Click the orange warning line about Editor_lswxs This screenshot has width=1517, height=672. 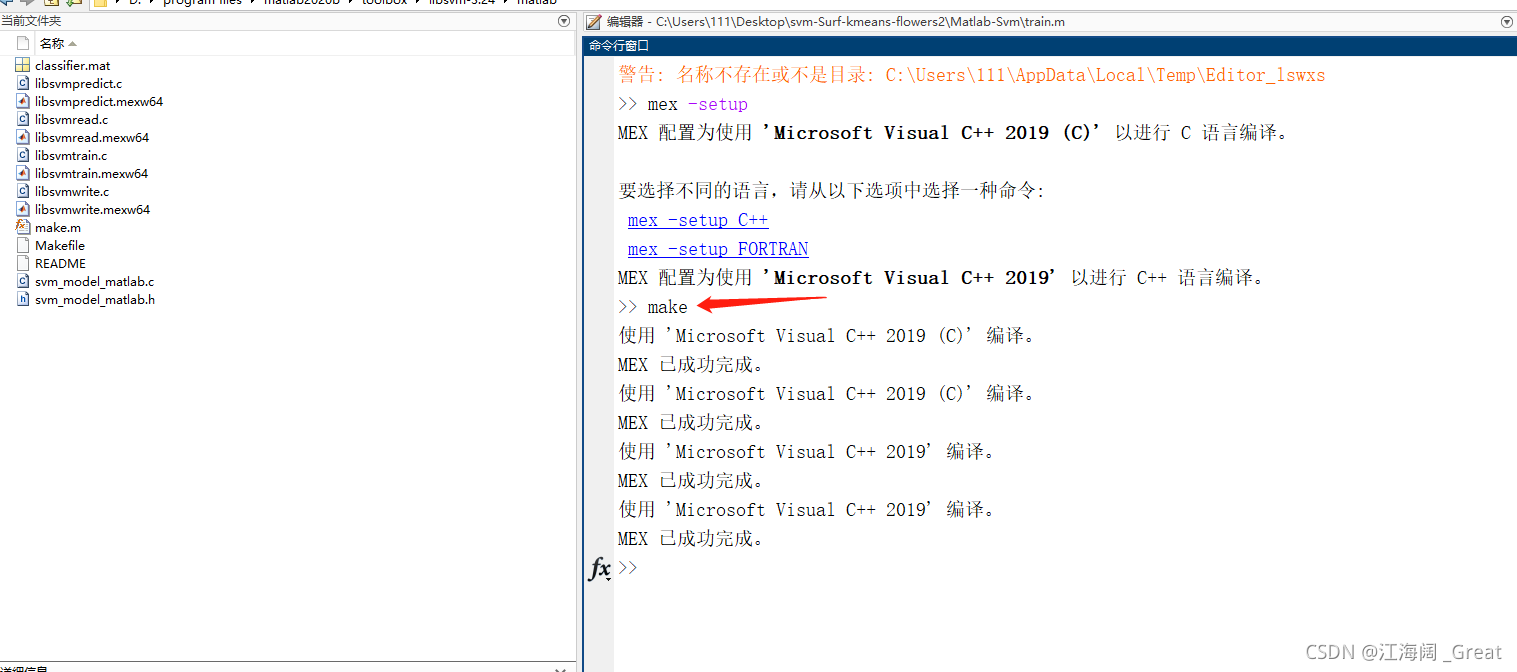(972, 75)
